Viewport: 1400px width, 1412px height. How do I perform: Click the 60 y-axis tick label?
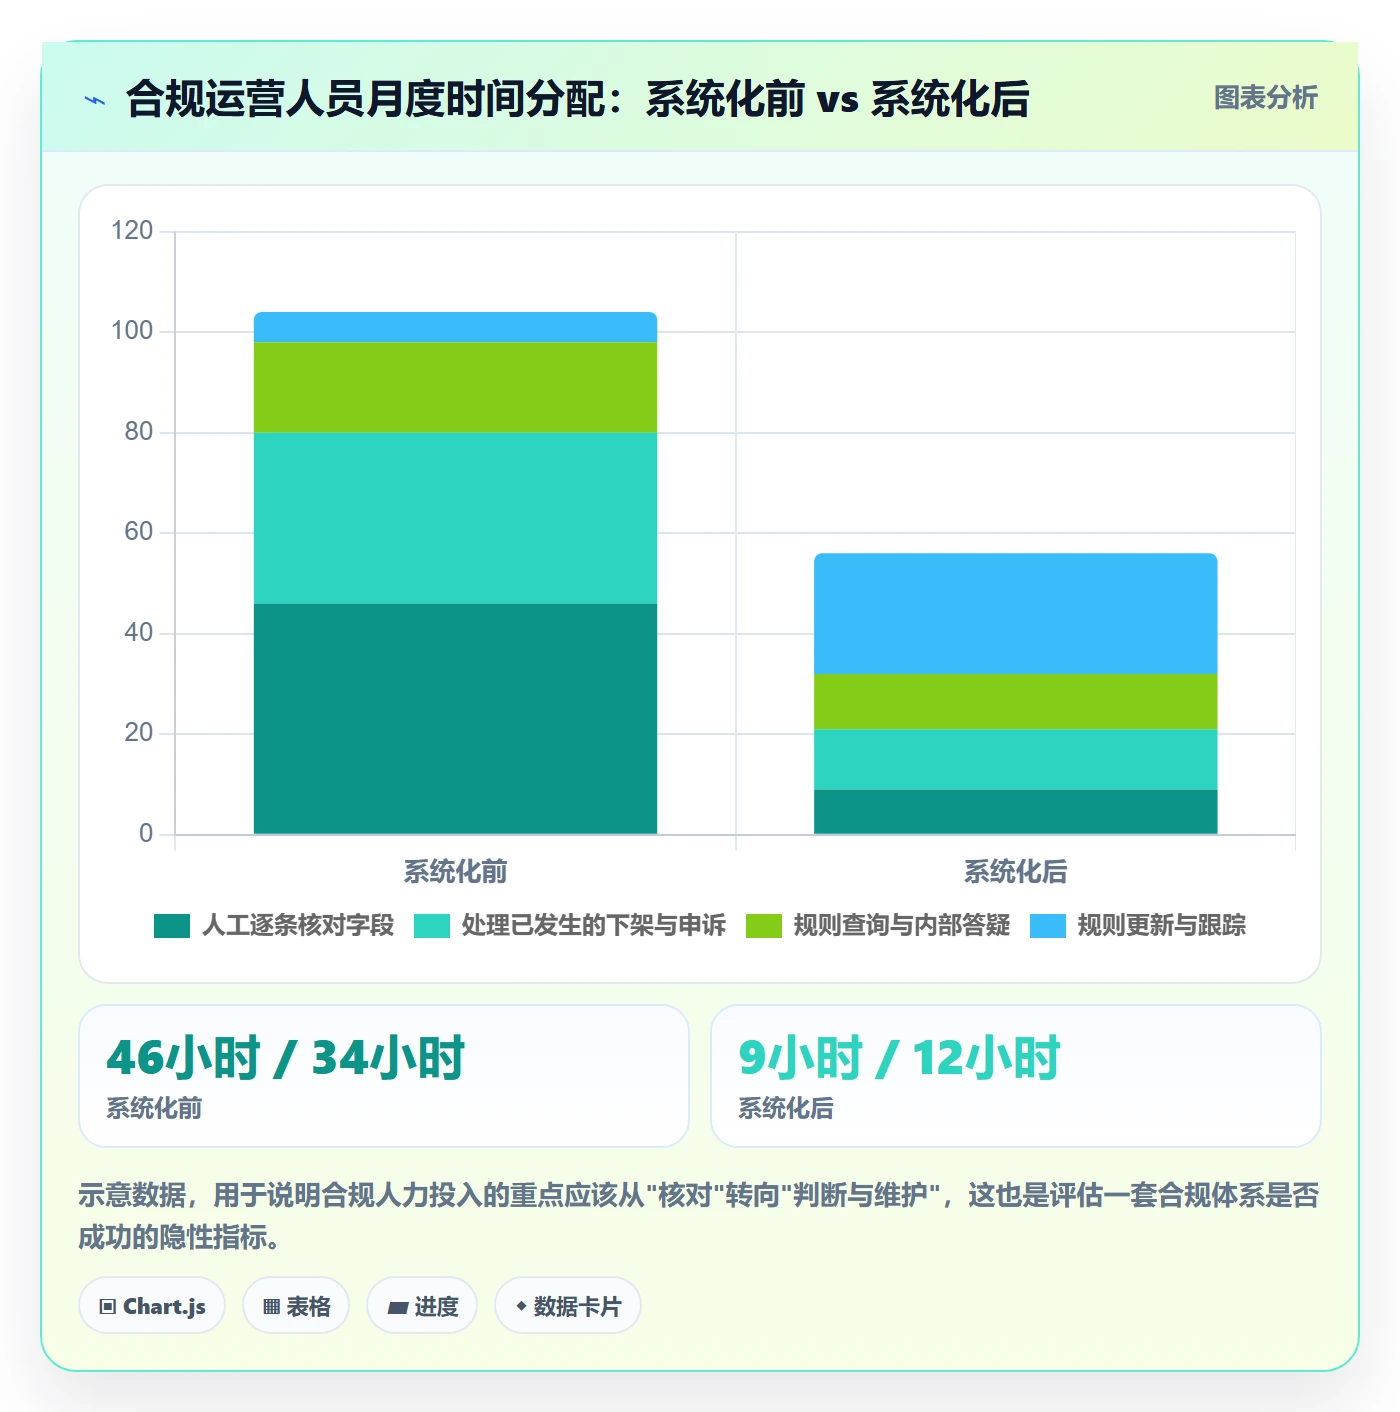pos(138,532)
